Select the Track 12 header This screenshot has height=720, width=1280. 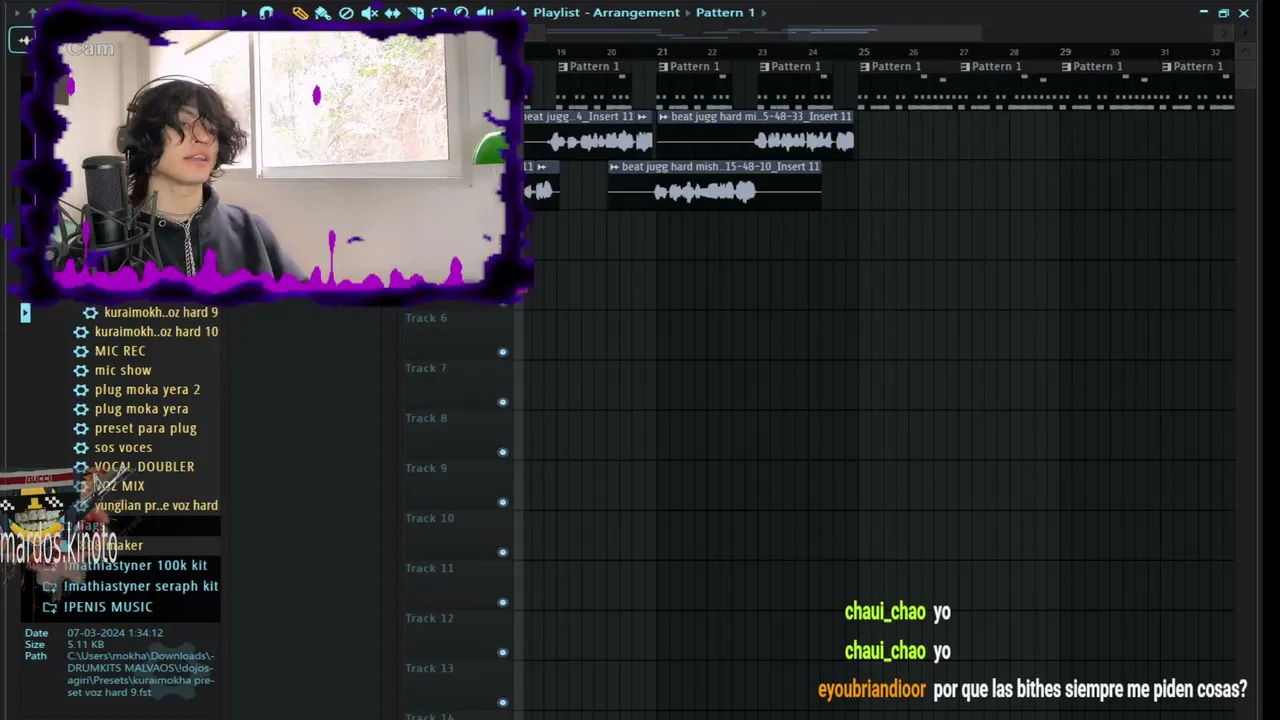coord(456,633)
